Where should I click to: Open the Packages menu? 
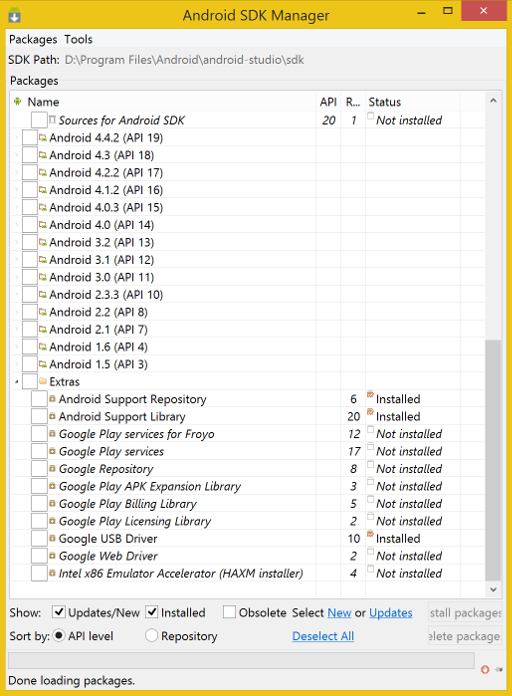tap(33, 39)
